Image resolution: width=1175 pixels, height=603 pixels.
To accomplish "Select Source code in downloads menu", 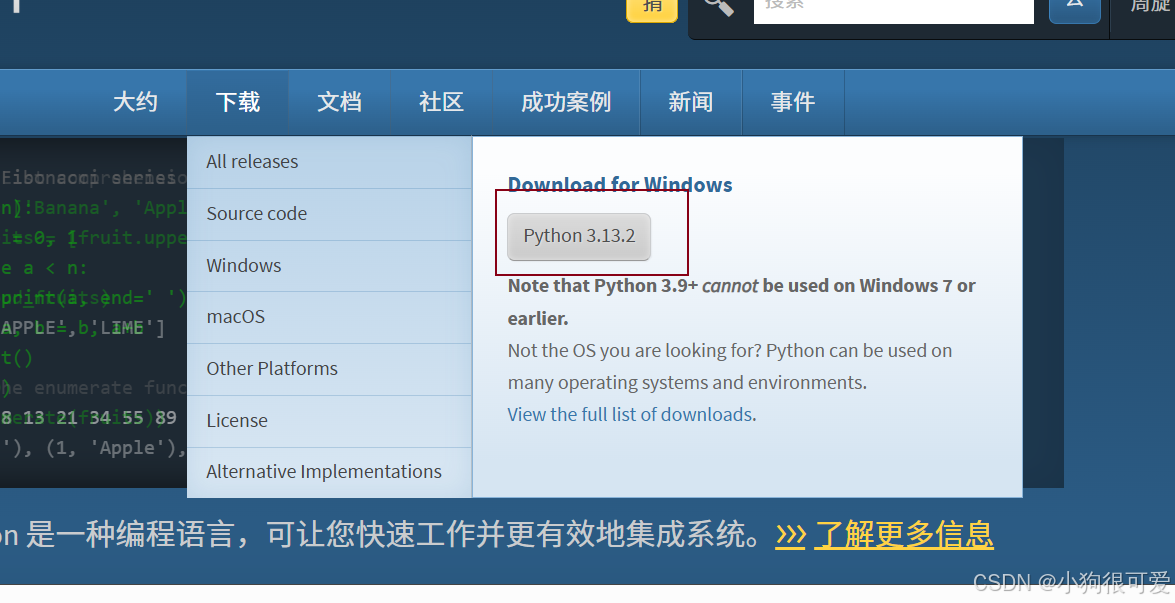I will tap(329, 213).
